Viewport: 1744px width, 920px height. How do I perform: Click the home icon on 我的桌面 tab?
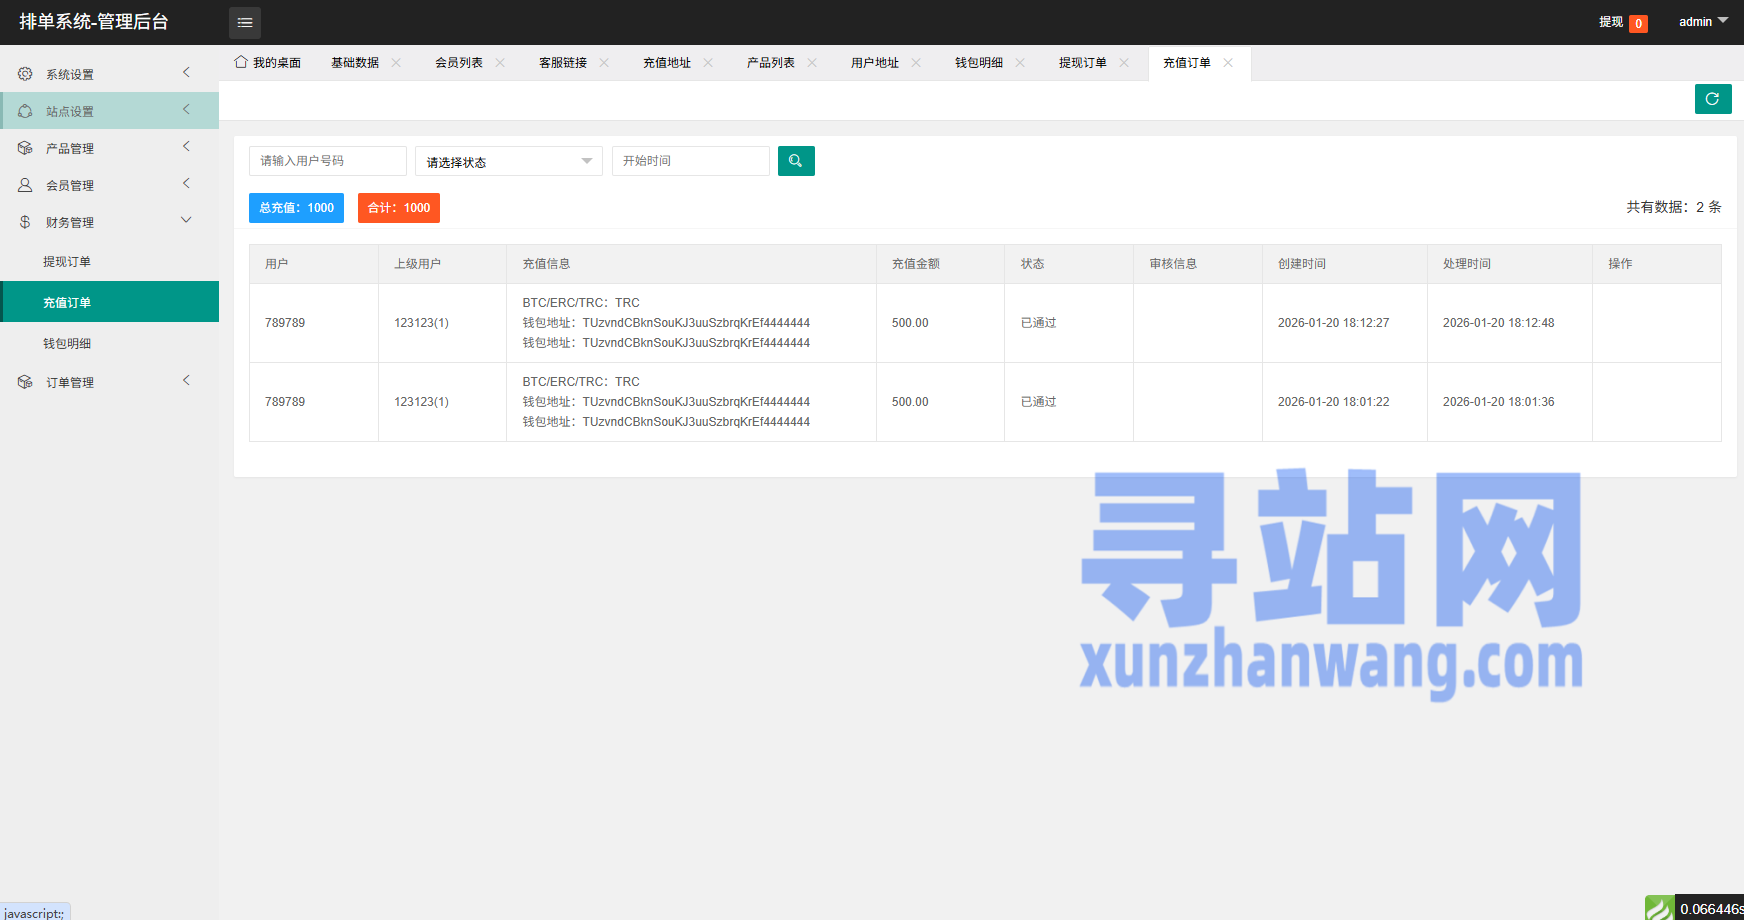(241, 62)
